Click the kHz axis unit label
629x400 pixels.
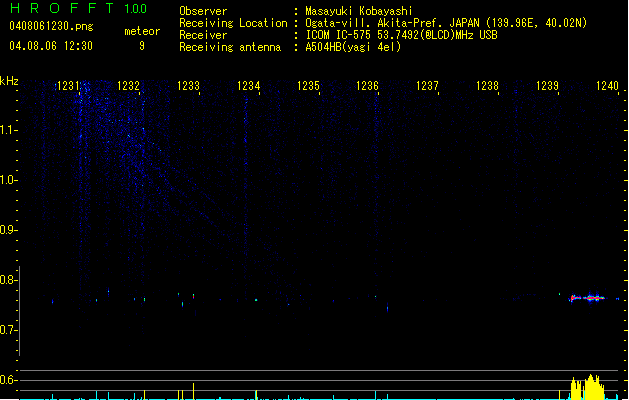coord(9,81)
